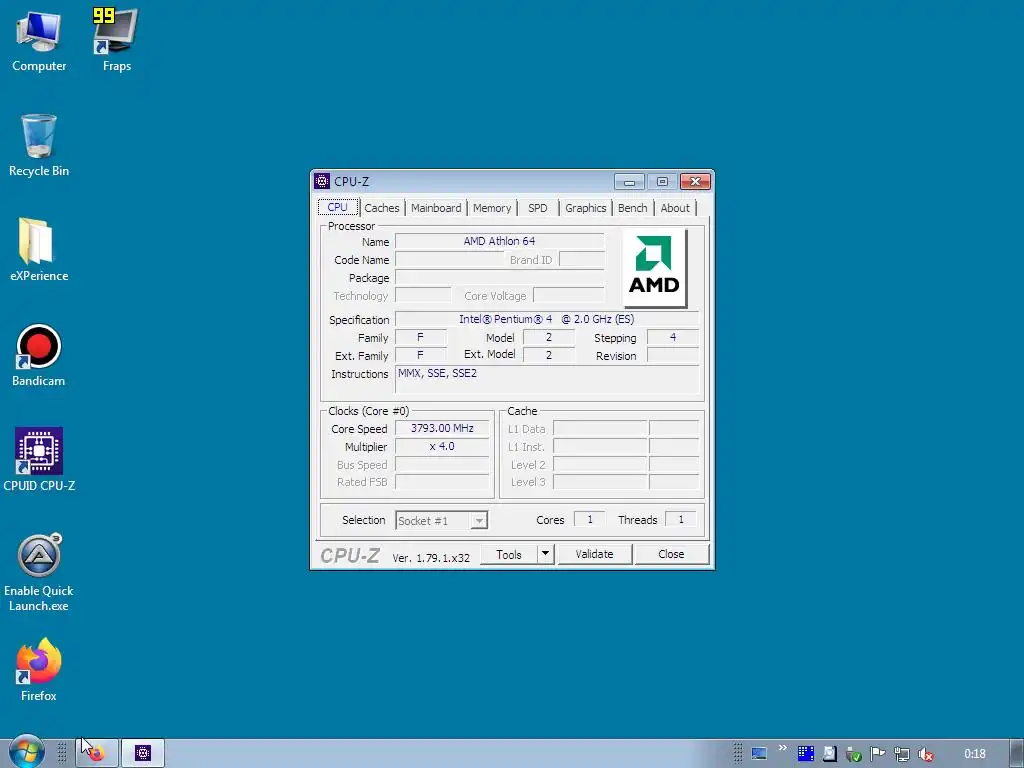Click the Family value F

point(421,338)
